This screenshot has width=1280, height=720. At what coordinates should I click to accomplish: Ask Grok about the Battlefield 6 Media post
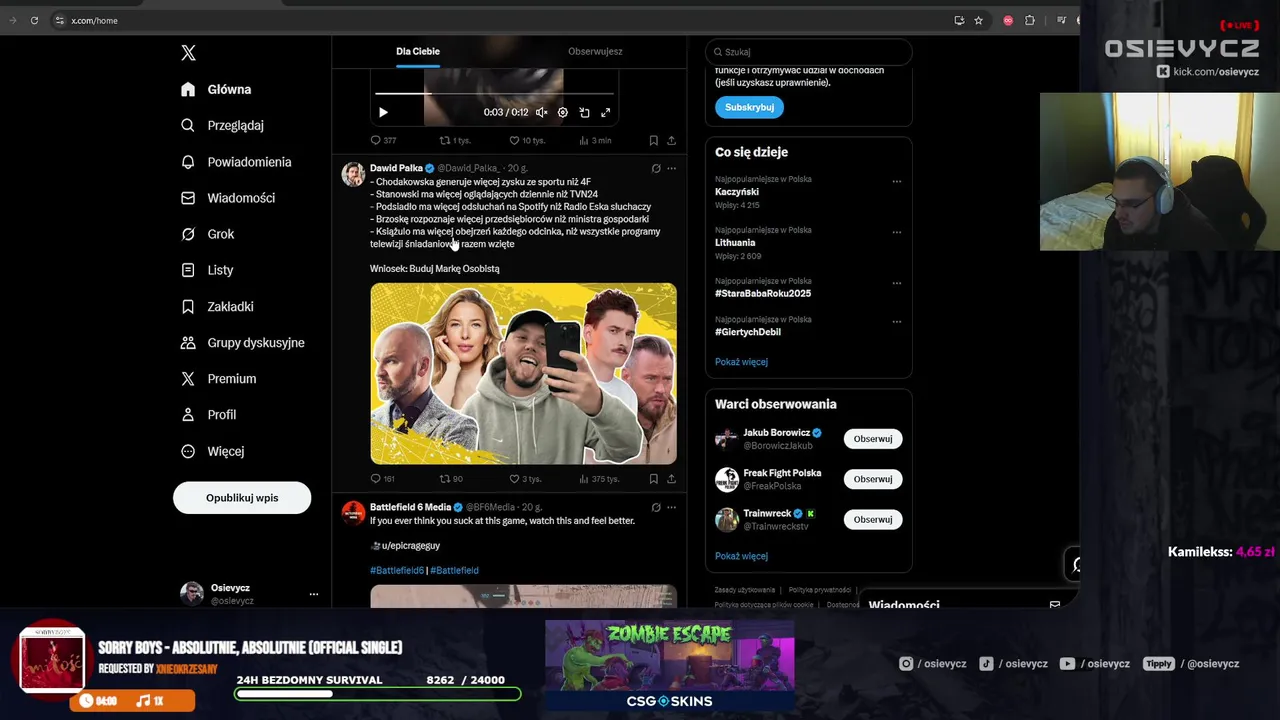656,507
